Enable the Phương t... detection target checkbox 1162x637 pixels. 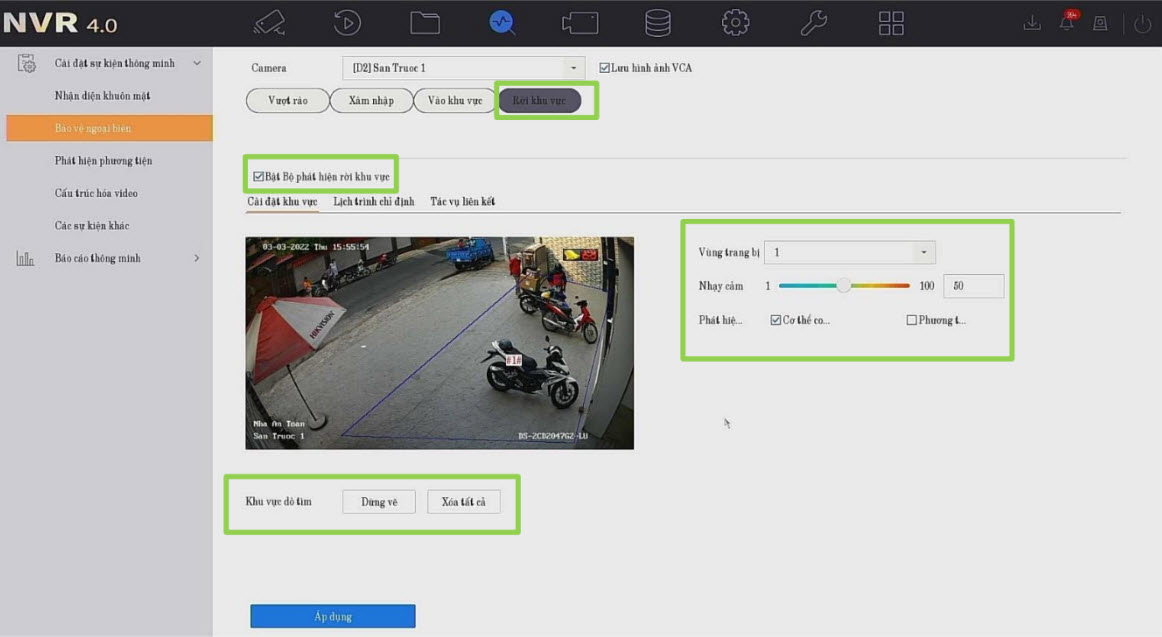click(911, 320)
